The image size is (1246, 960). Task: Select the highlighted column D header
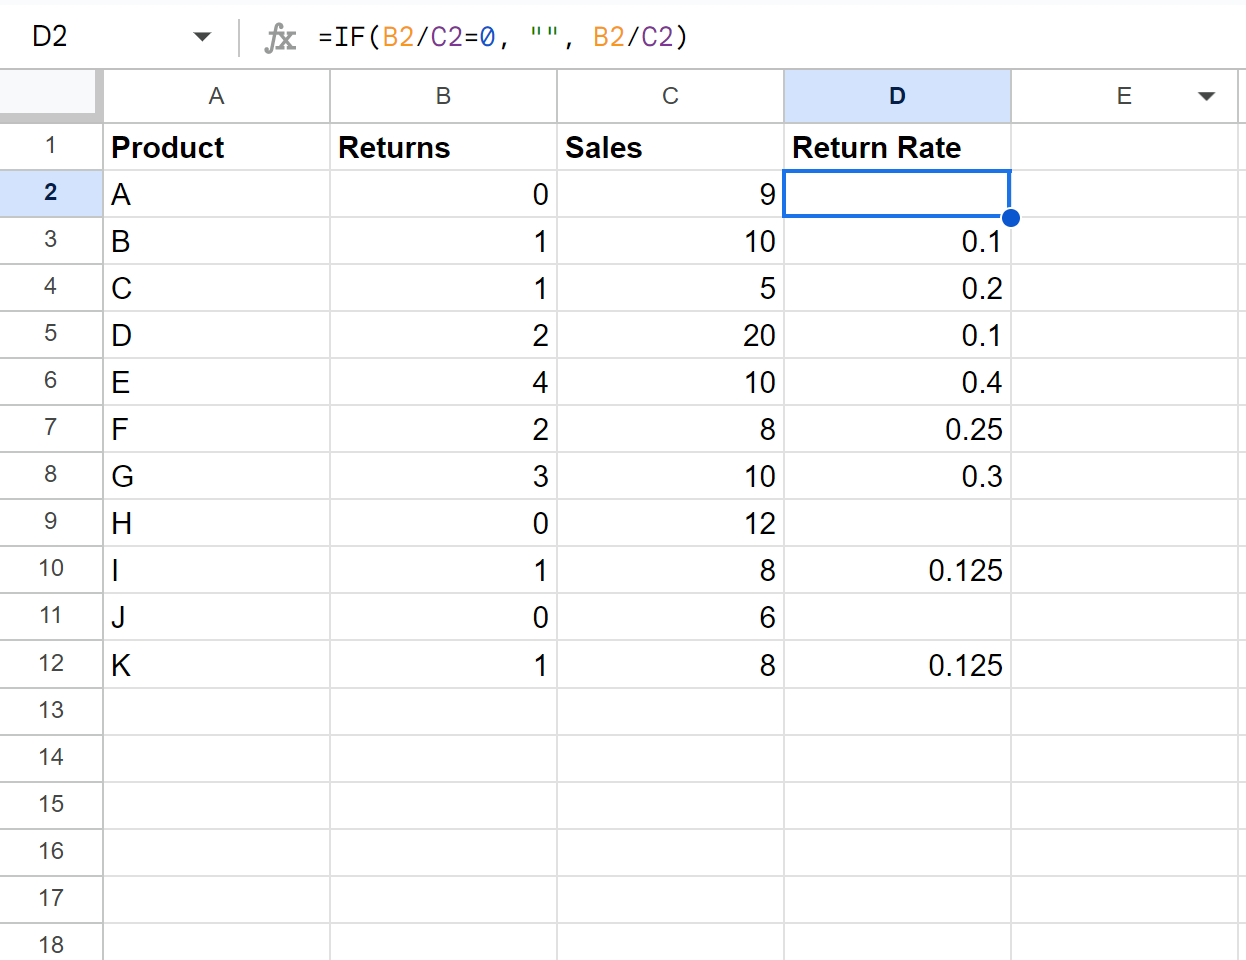(897, 96)
